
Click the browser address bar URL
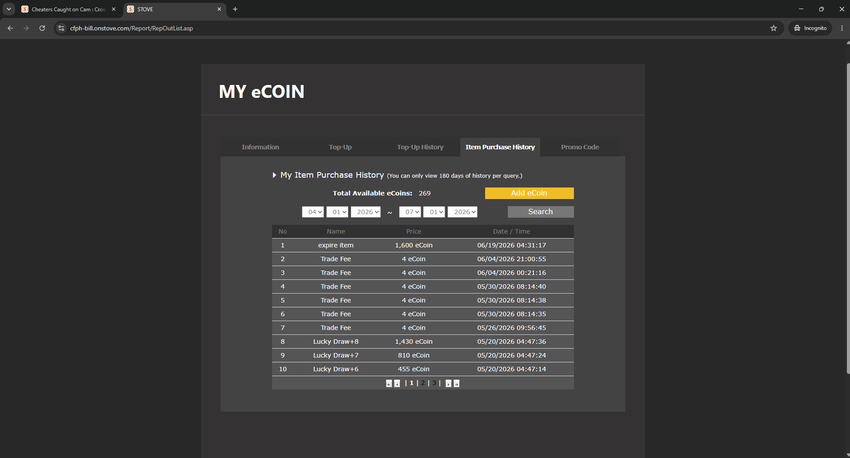131,28
